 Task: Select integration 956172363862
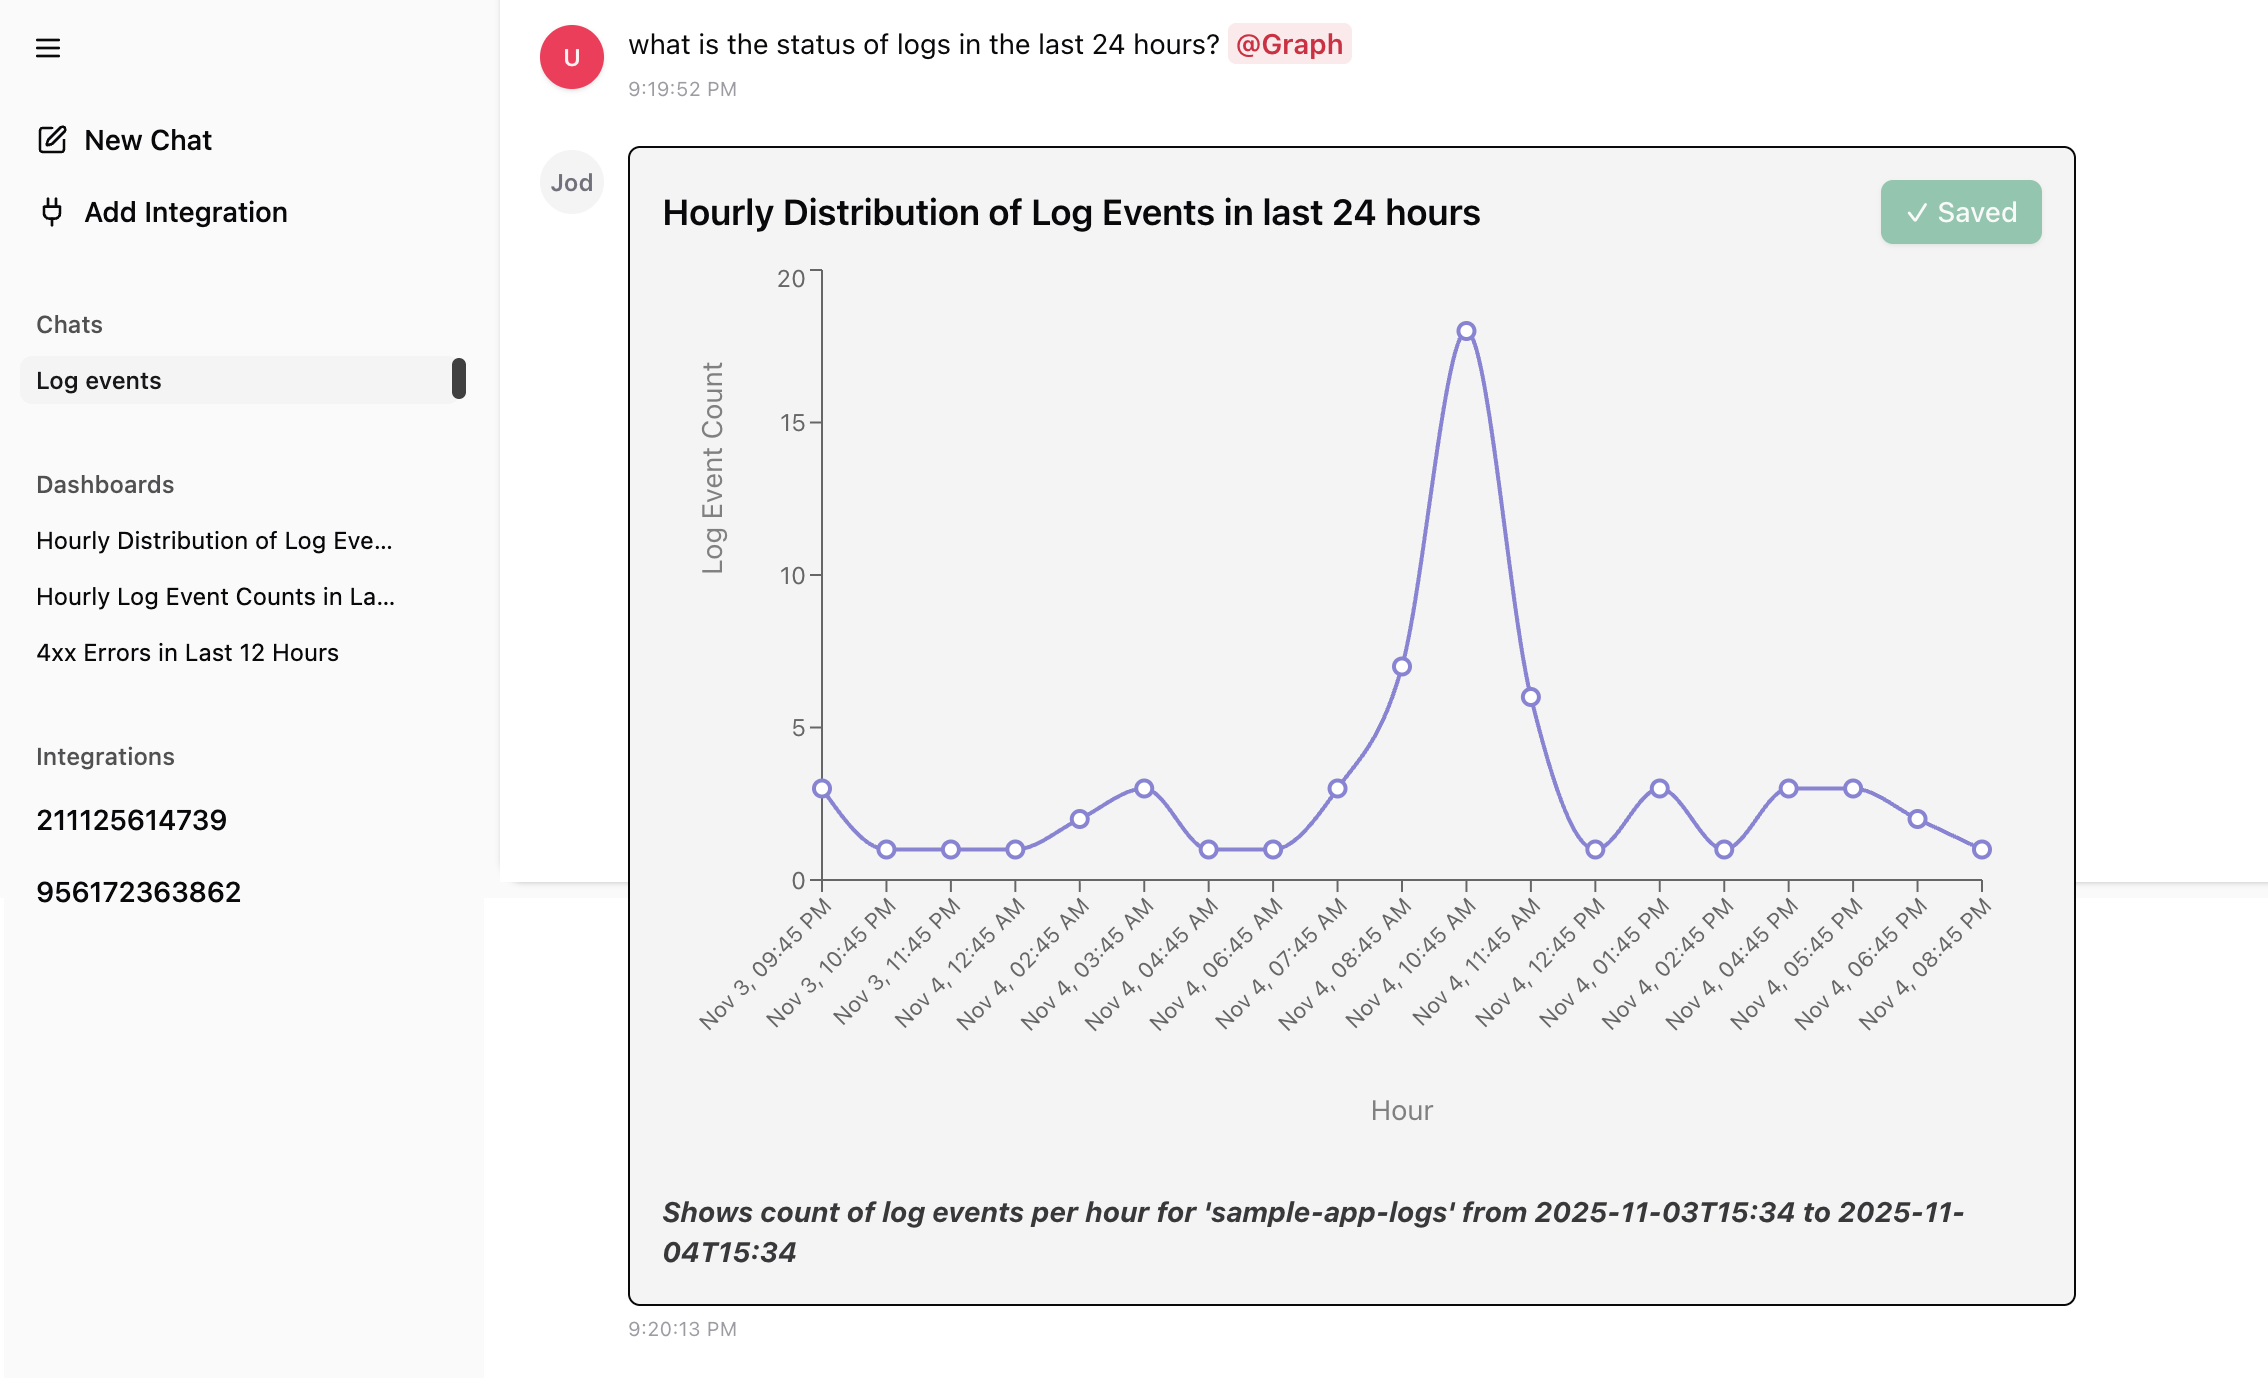(139, 892)
